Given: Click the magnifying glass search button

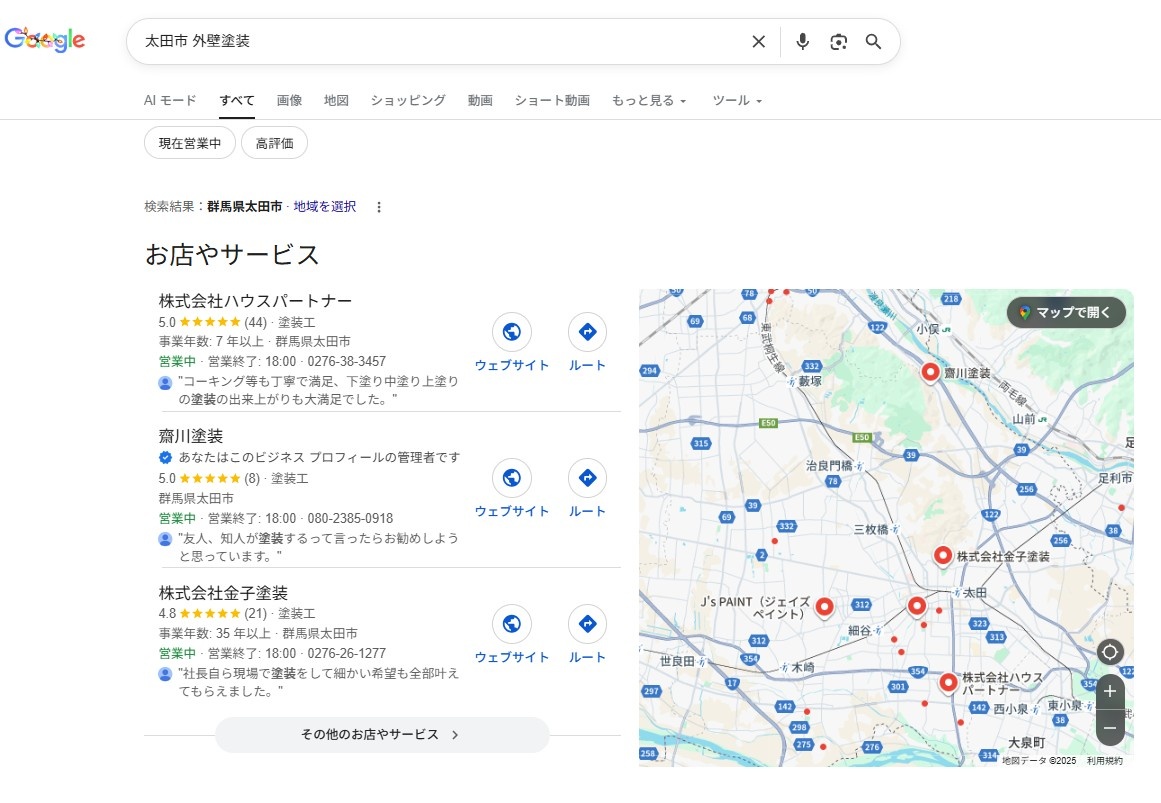Looking at the screenshot, I should point(874,42).
